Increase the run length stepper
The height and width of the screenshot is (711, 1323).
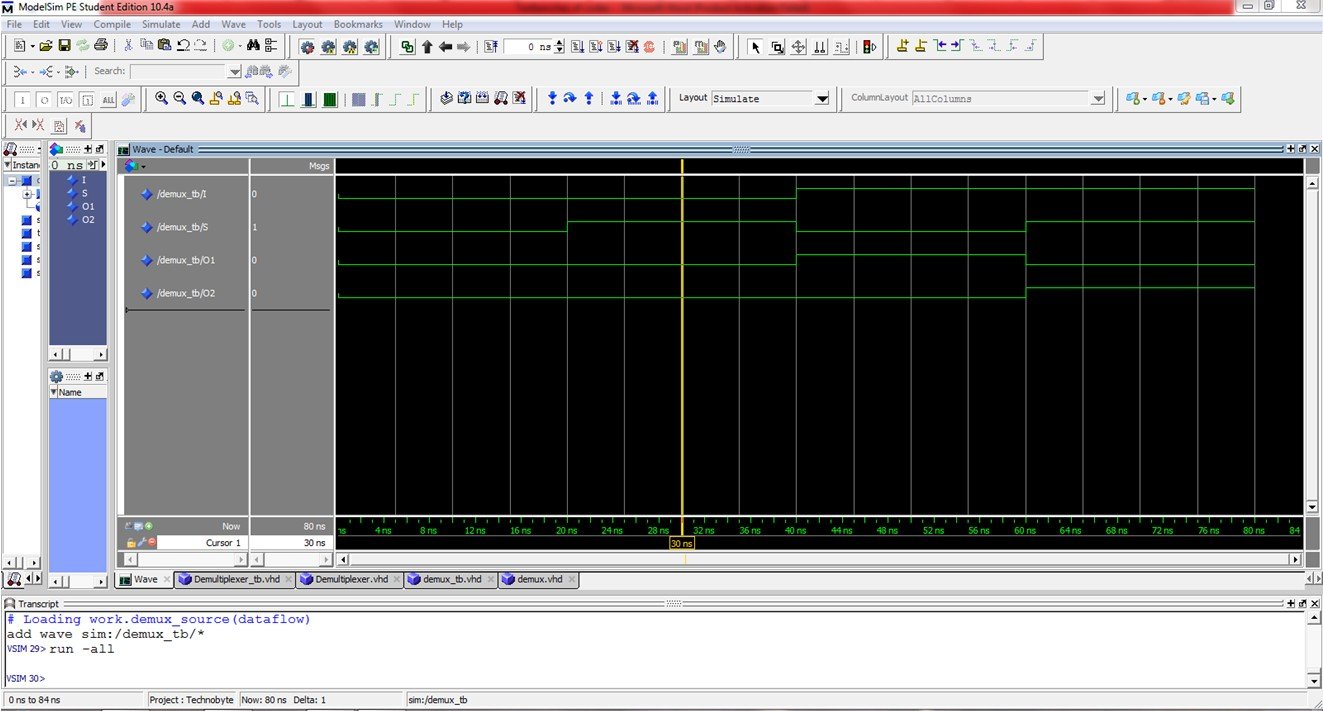(x=559, y=43)
